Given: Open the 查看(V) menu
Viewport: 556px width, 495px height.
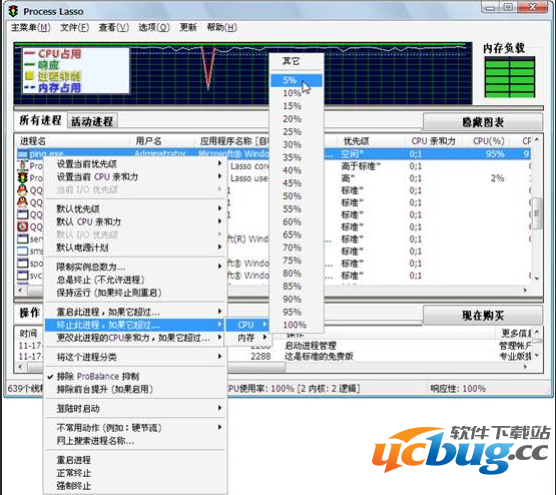Looking at the screenshot, I should (113, 27).
